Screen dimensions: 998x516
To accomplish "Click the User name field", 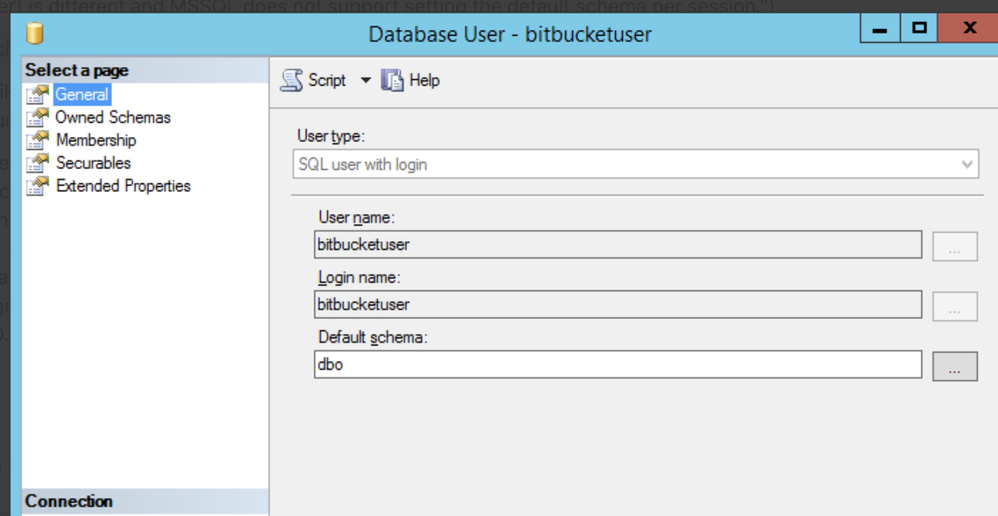I will (617, 244).
